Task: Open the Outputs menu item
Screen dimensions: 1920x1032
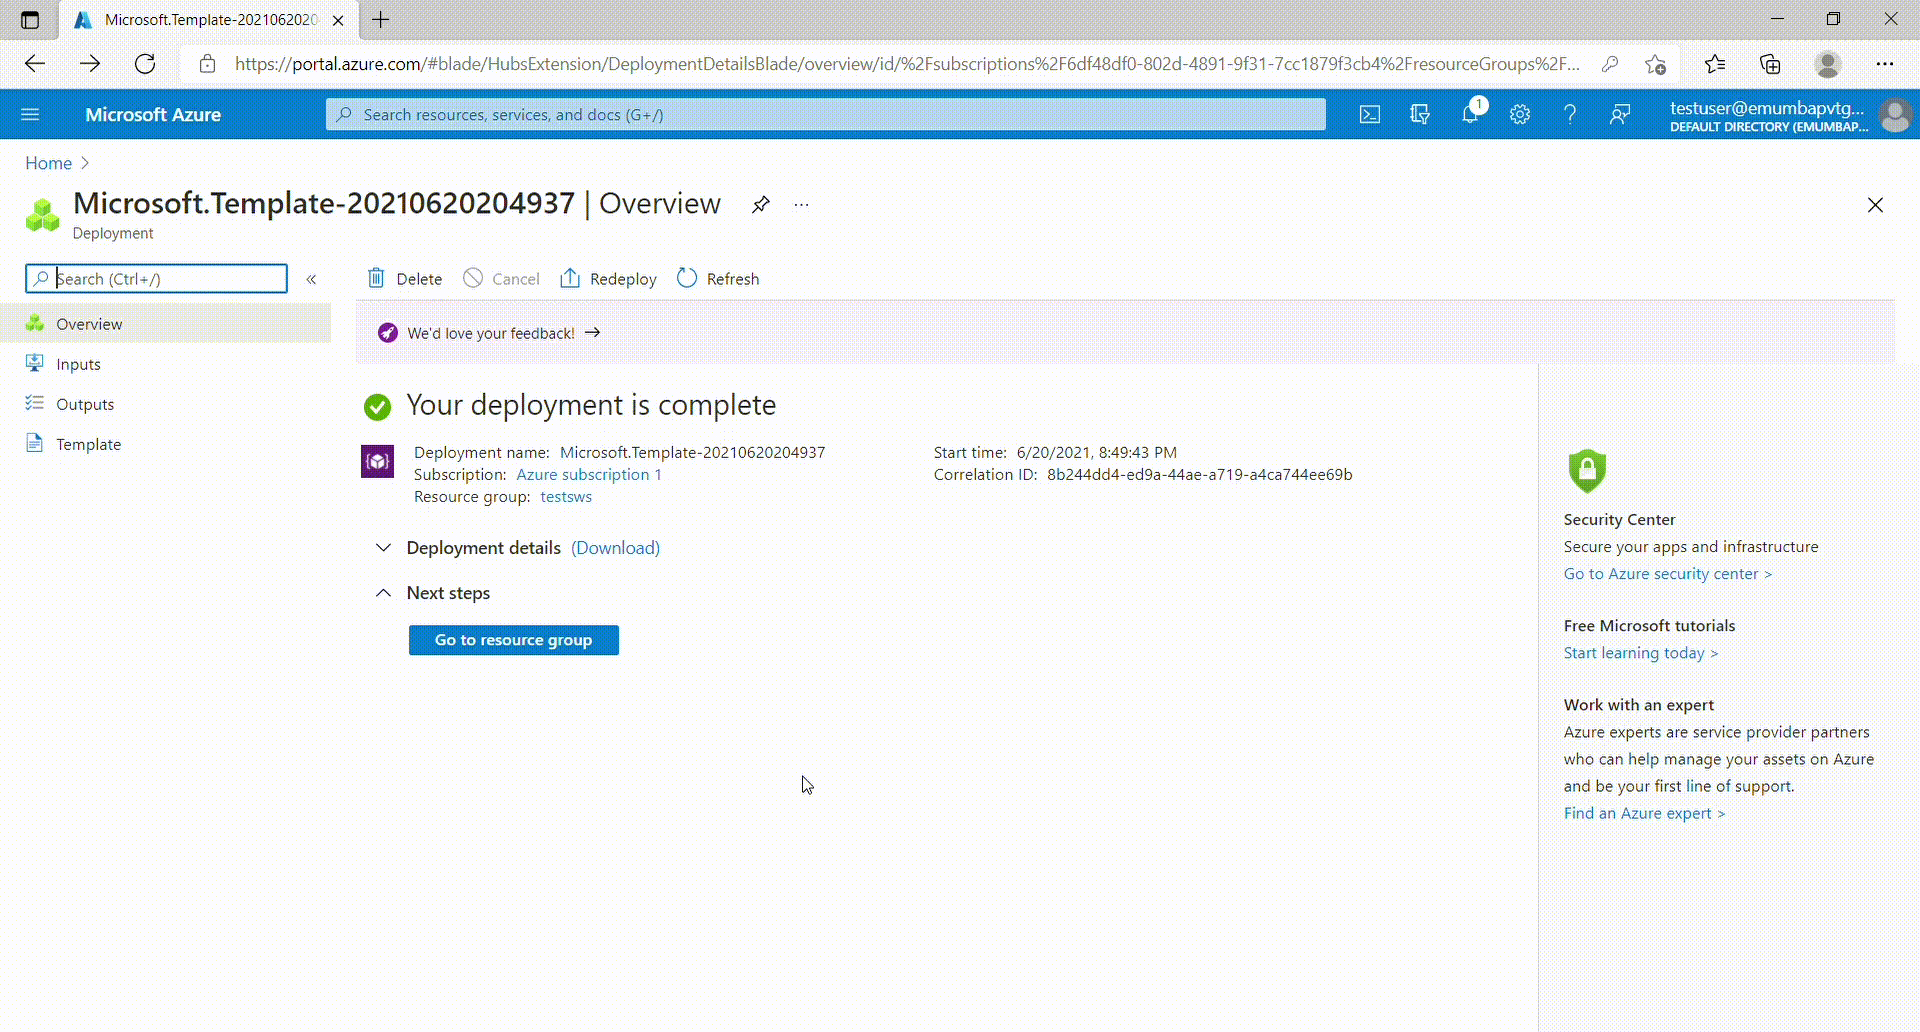Action: click(166, 404)
